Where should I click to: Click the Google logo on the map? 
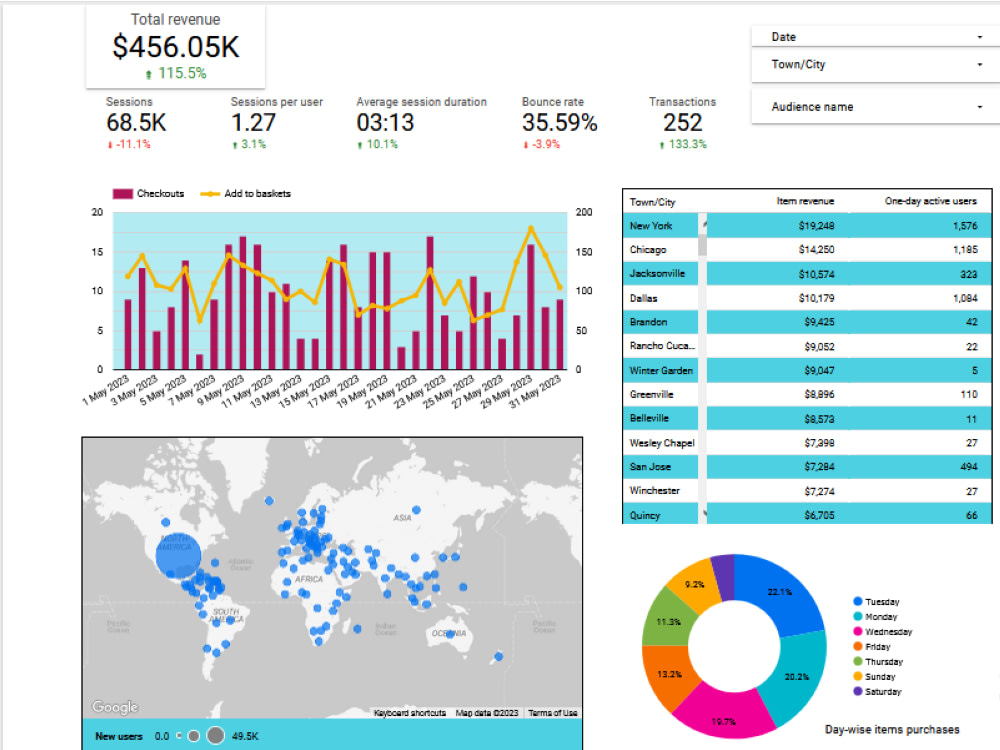click(x=113, y=707)
